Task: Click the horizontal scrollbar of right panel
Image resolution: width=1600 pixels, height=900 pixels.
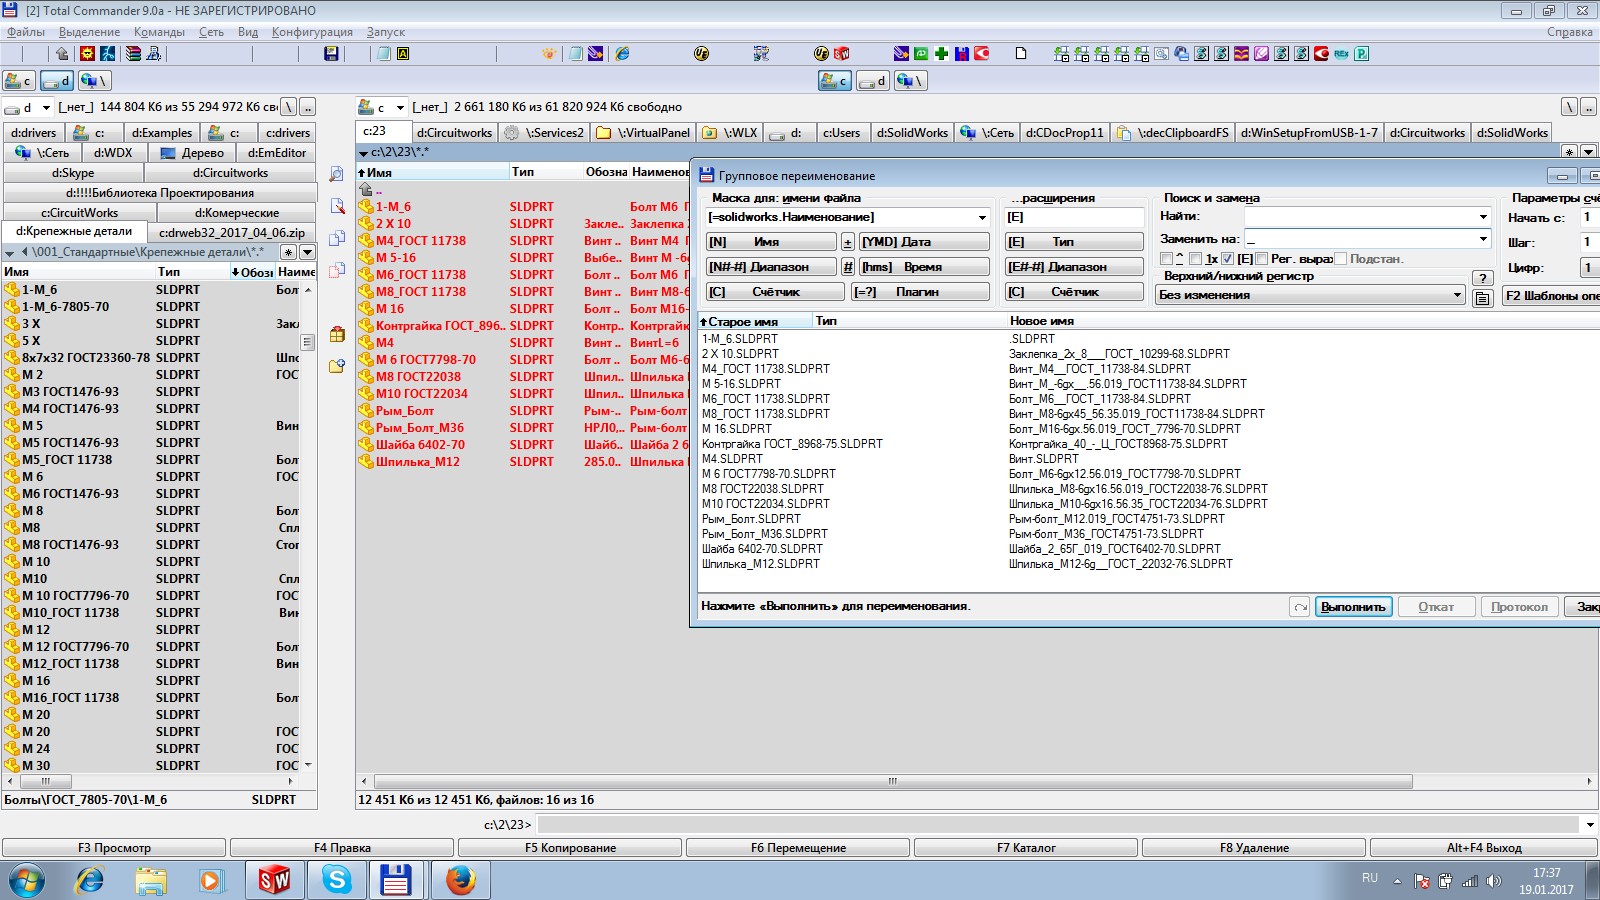Action: [x=891, y=781]
